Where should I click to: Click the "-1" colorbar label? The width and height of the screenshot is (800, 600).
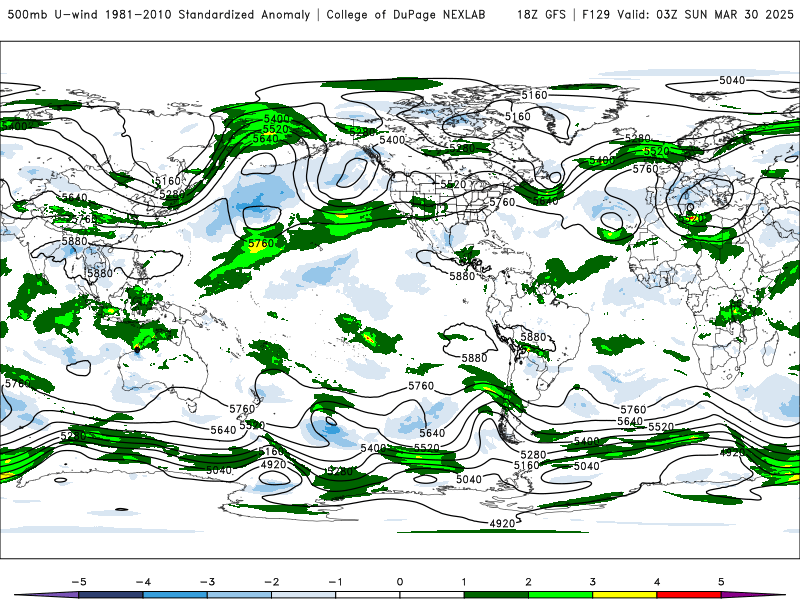[335, 582]
